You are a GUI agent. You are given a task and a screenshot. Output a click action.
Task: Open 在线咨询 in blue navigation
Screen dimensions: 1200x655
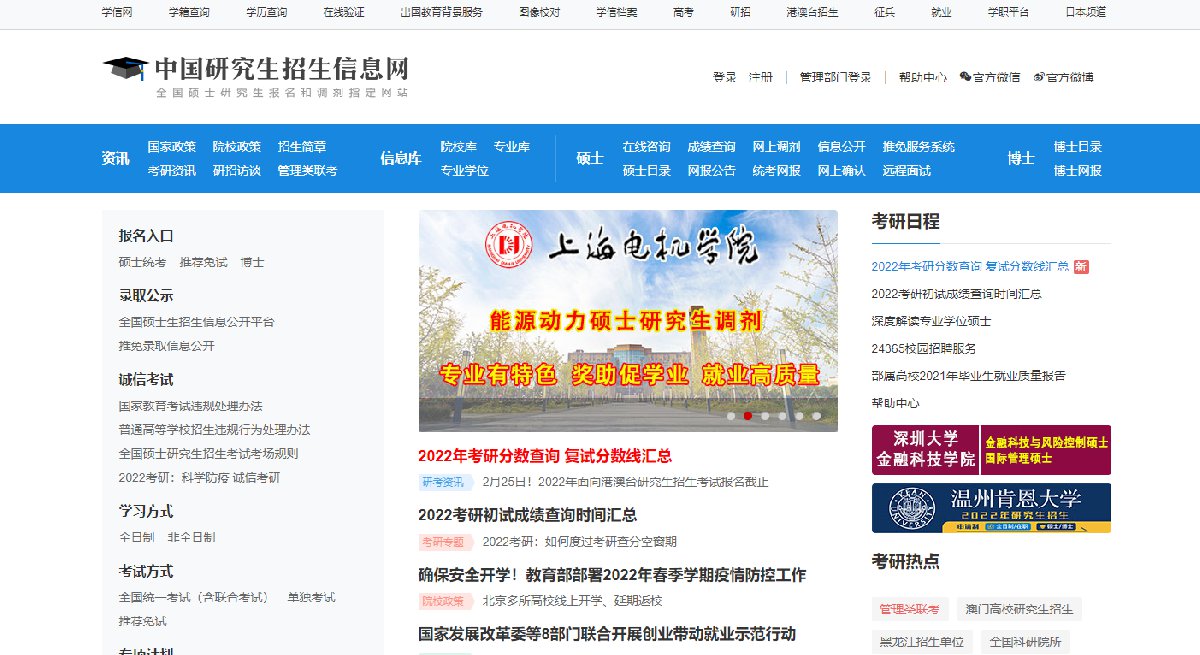pyautogui.click(x=647, y=147)
